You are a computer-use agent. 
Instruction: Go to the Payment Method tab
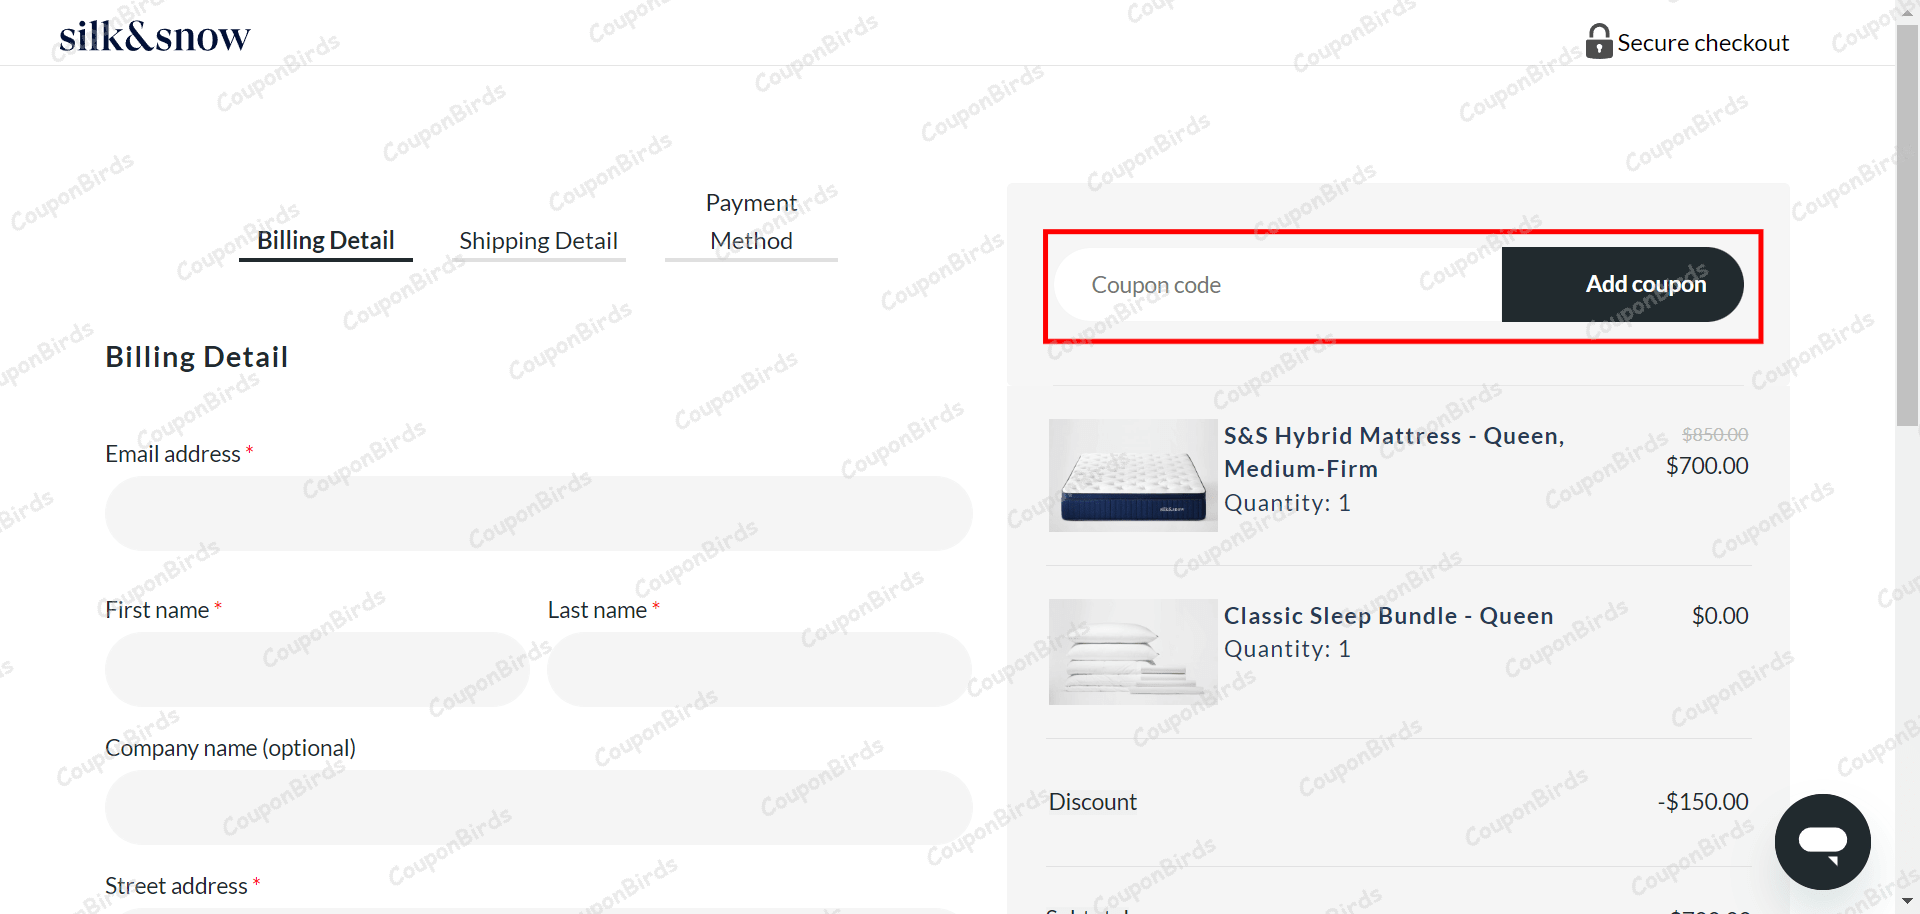[751, 222]
